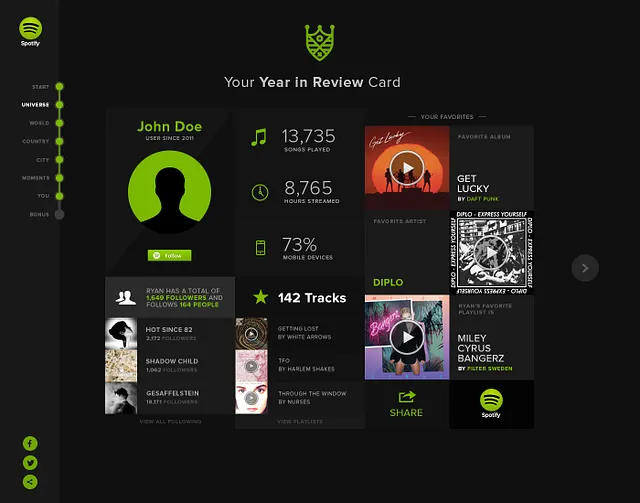Click the Twitter icon in sidebar
The image size is (640, 503).
[x=30, y=463]
